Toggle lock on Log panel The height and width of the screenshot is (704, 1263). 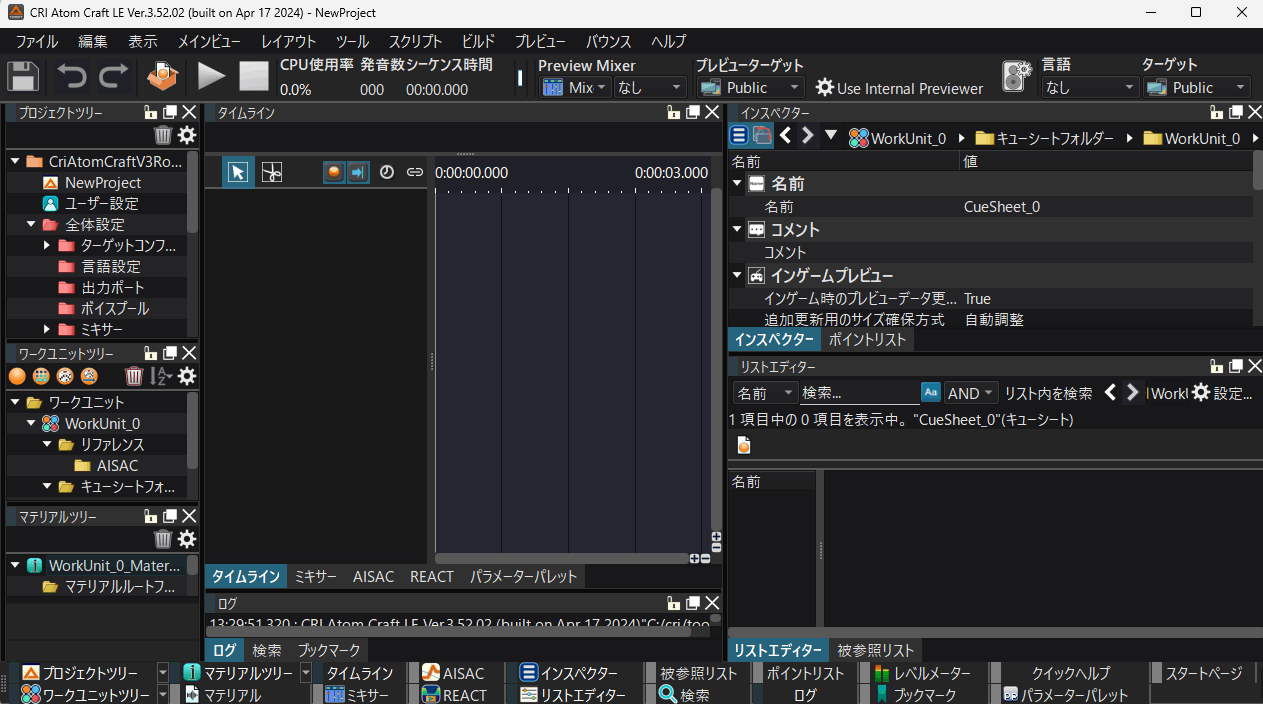675,603
